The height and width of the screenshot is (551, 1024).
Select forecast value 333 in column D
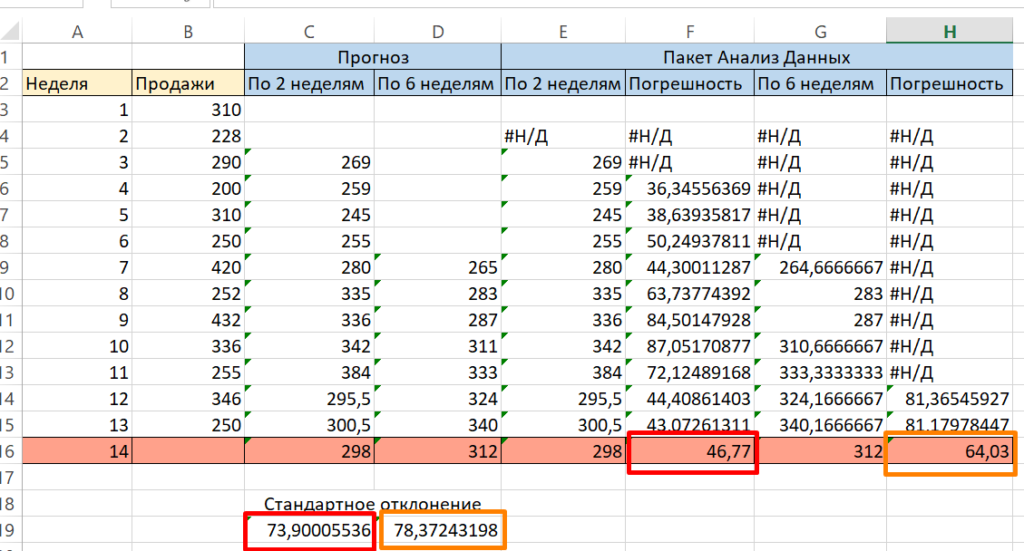(x=438, y=372)
